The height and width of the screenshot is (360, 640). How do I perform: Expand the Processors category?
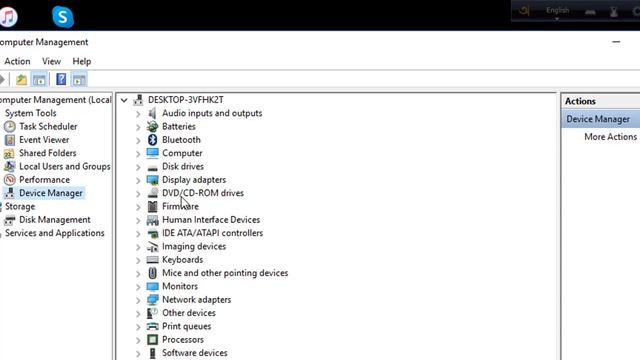coord(138,340)
